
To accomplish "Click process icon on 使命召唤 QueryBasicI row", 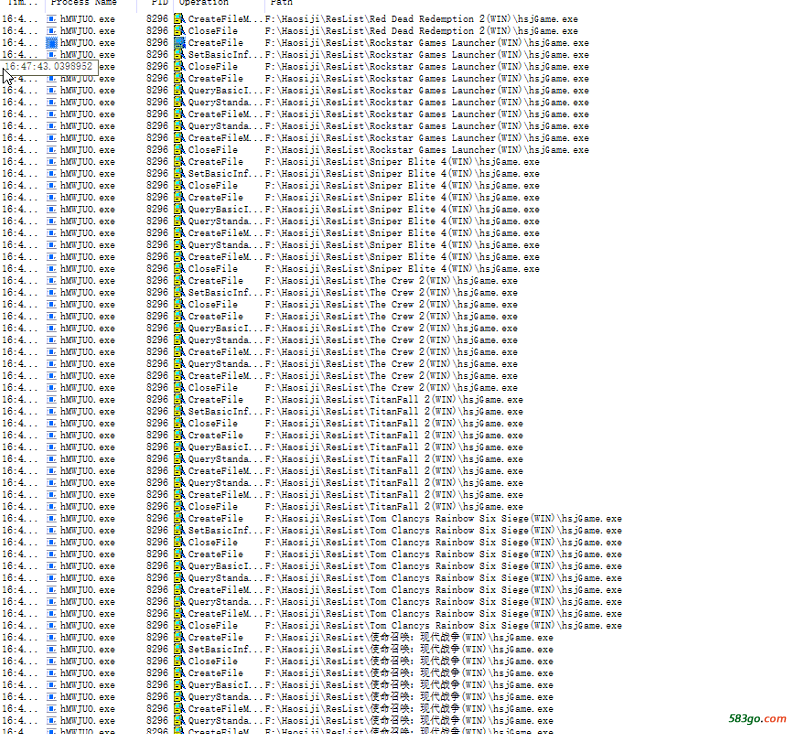I will (52, 685).
